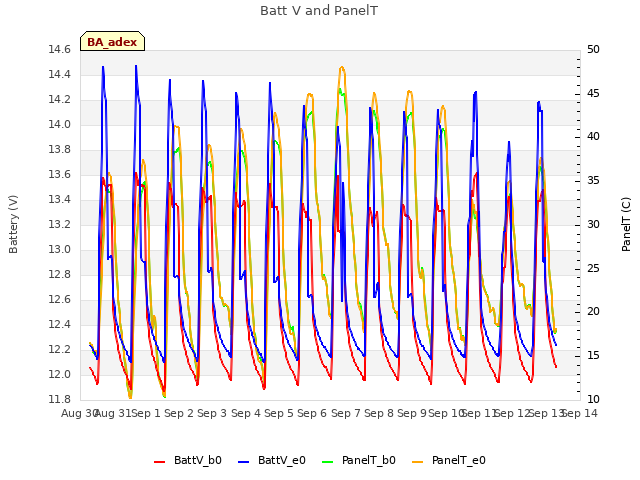
Task: Click the 11.8 battery axis tick label
Action: point(59,399)
